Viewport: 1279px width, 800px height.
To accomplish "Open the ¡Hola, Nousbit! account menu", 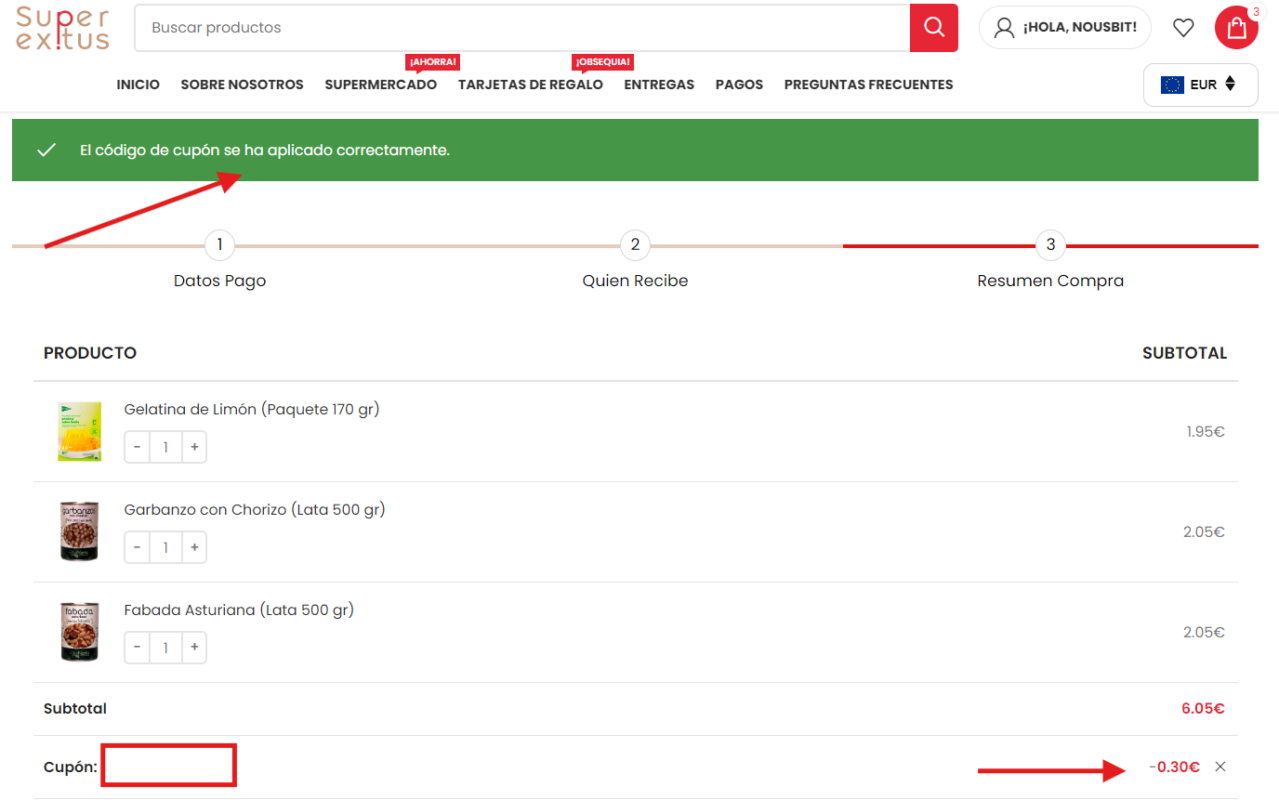I will [1065, 28].
